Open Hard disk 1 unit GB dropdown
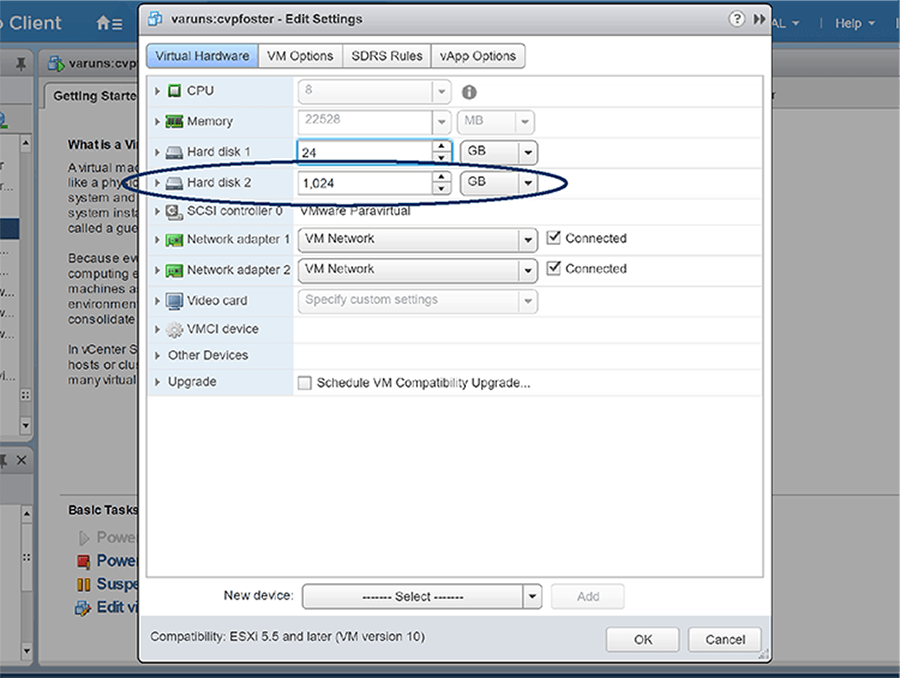Image resolution: width=900 pixels, height=678 pixels. [499, 152]
